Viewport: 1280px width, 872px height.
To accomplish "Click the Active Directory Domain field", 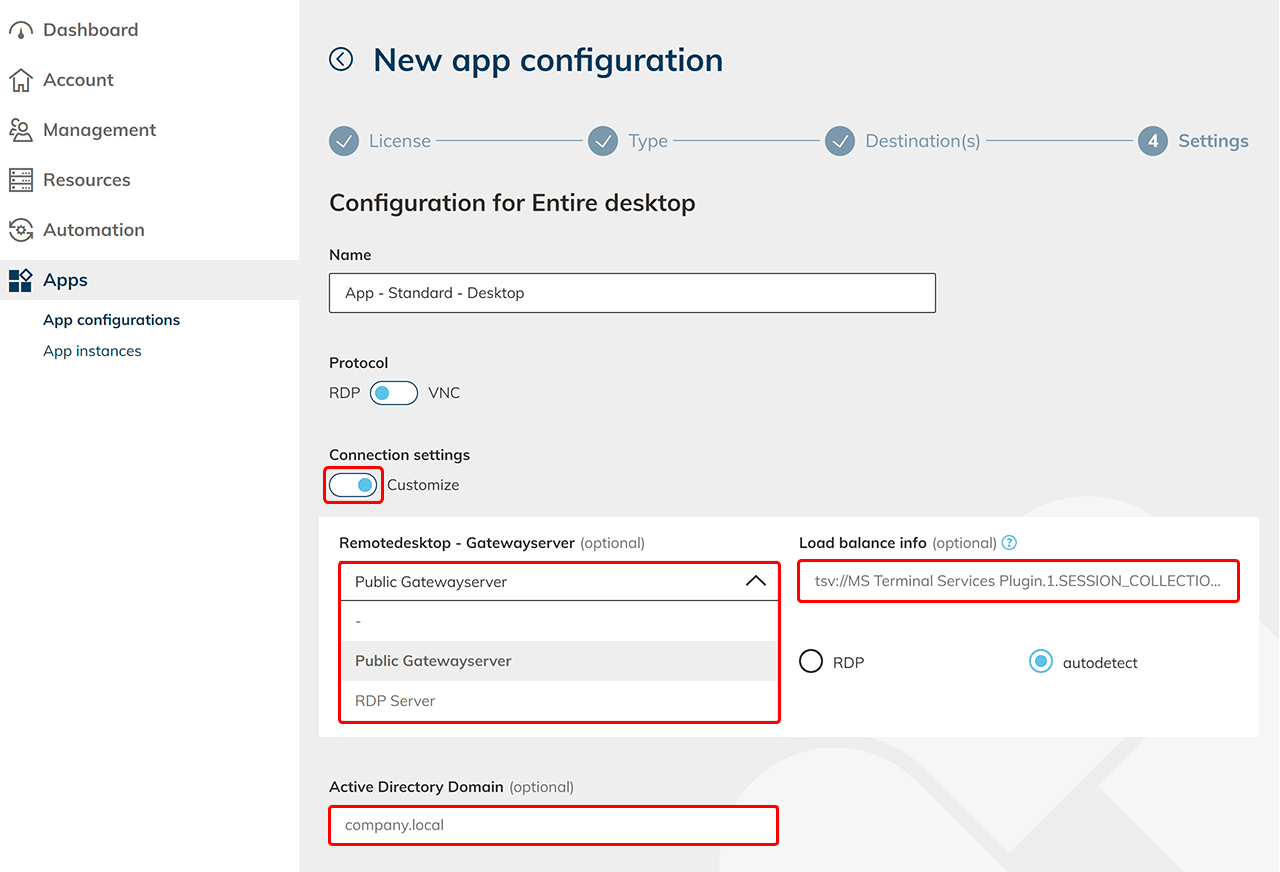I will coord(553,825).
